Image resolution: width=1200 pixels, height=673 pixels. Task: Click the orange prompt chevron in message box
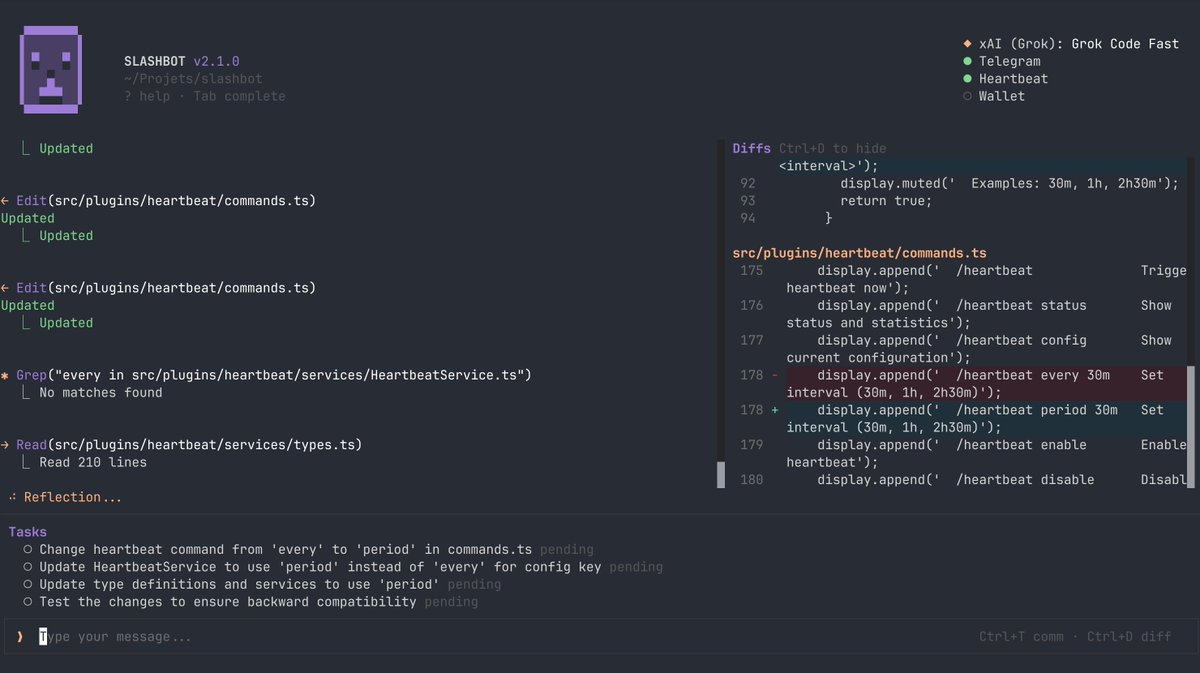(x=20, y=637)
